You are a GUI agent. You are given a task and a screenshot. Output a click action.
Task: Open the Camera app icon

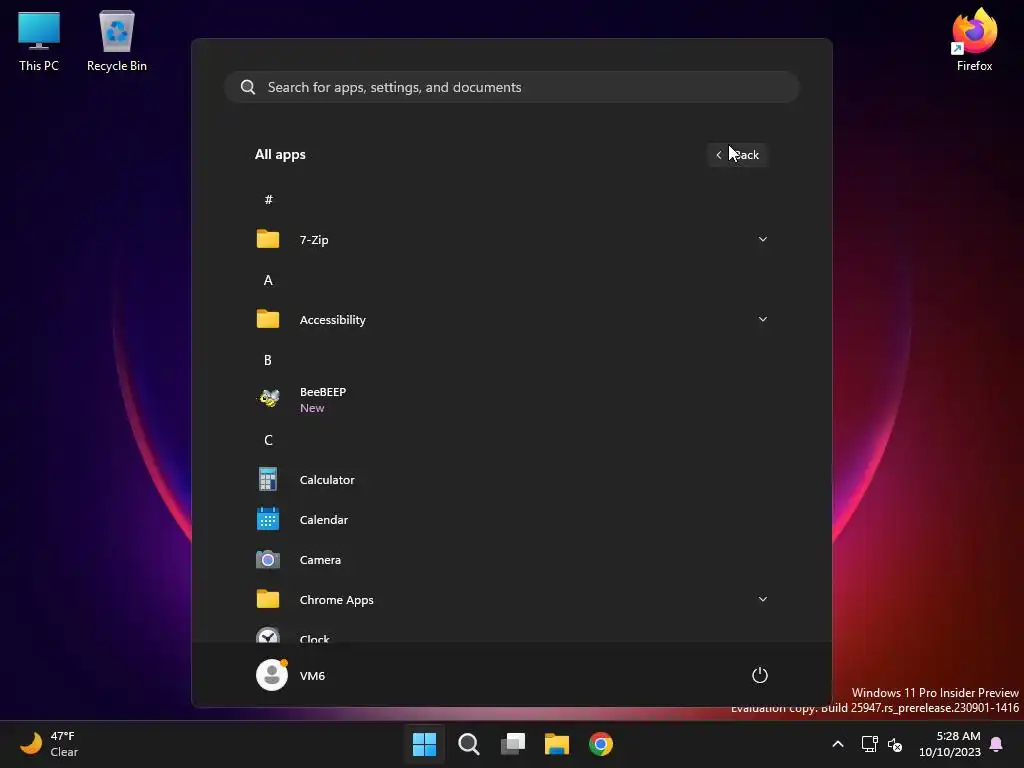pyautogui.click(x=268, y=560)
